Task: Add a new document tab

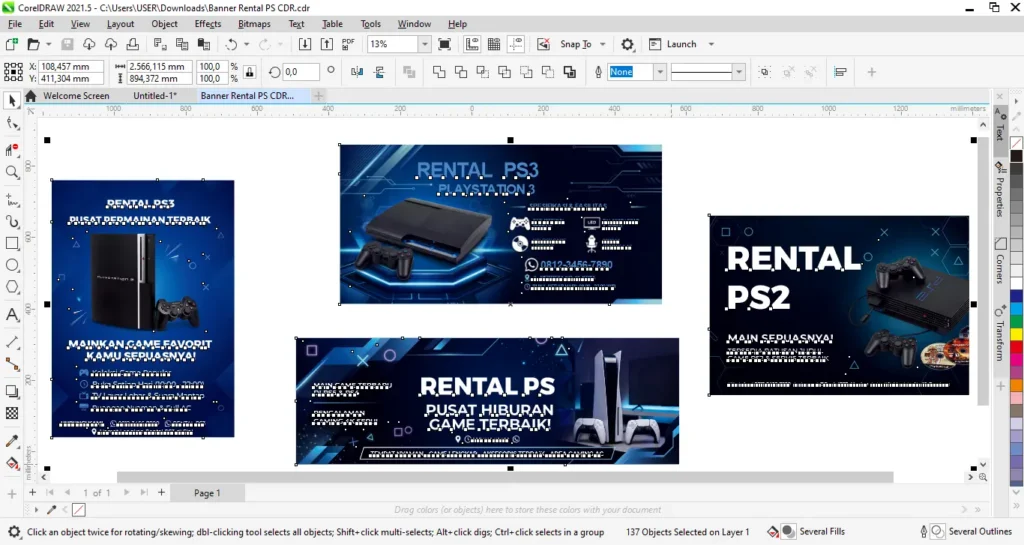Action: (318, 95)
